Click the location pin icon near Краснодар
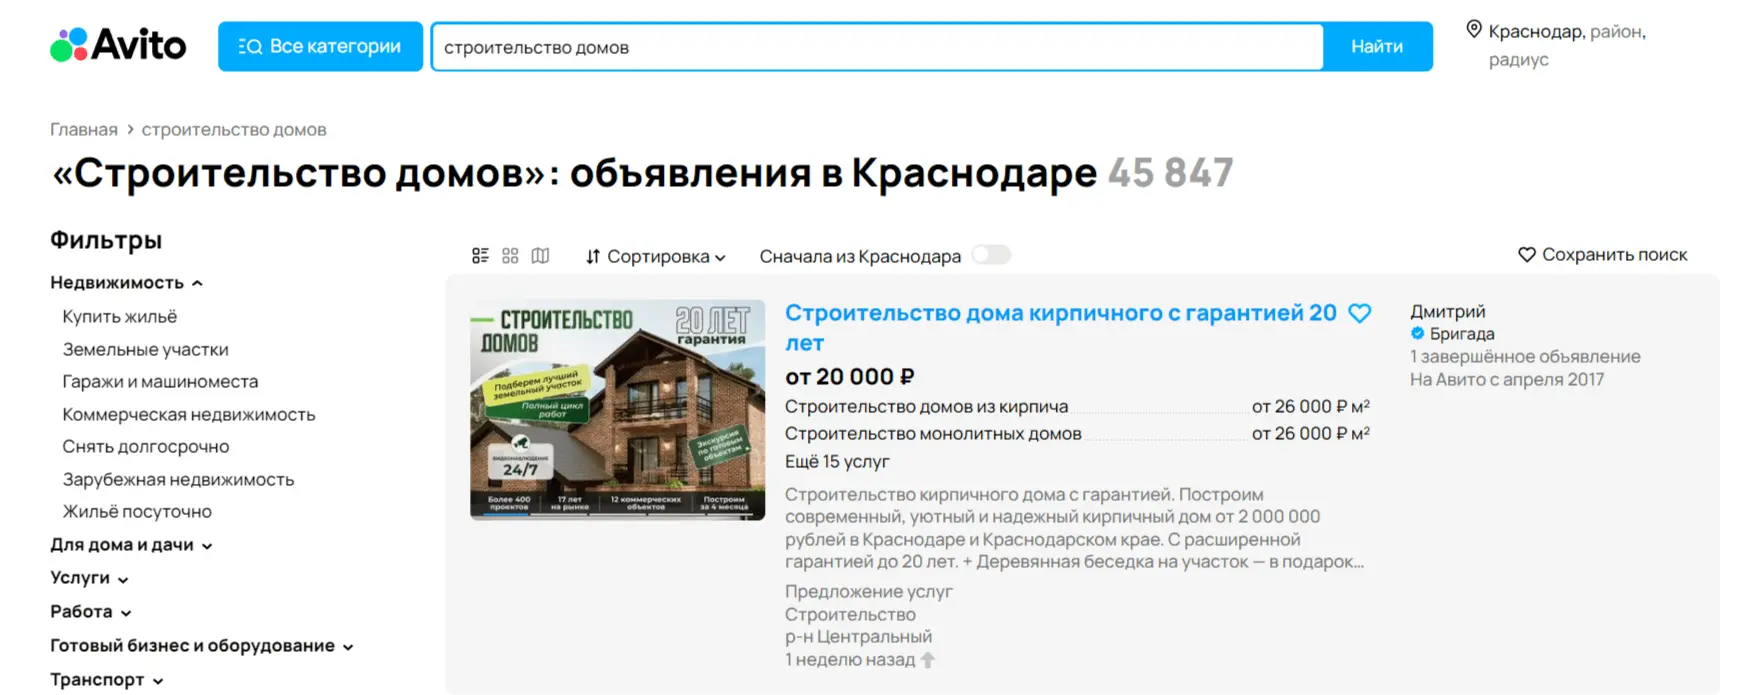Image resolution: width=1746 pixels, height=695 pixels. pos(1473,30)
